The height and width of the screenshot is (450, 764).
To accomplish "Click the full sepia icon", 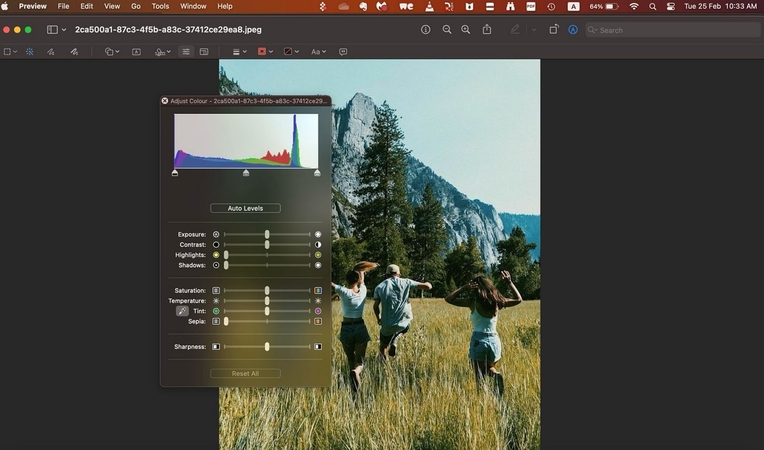I will (x=318, y=321).
